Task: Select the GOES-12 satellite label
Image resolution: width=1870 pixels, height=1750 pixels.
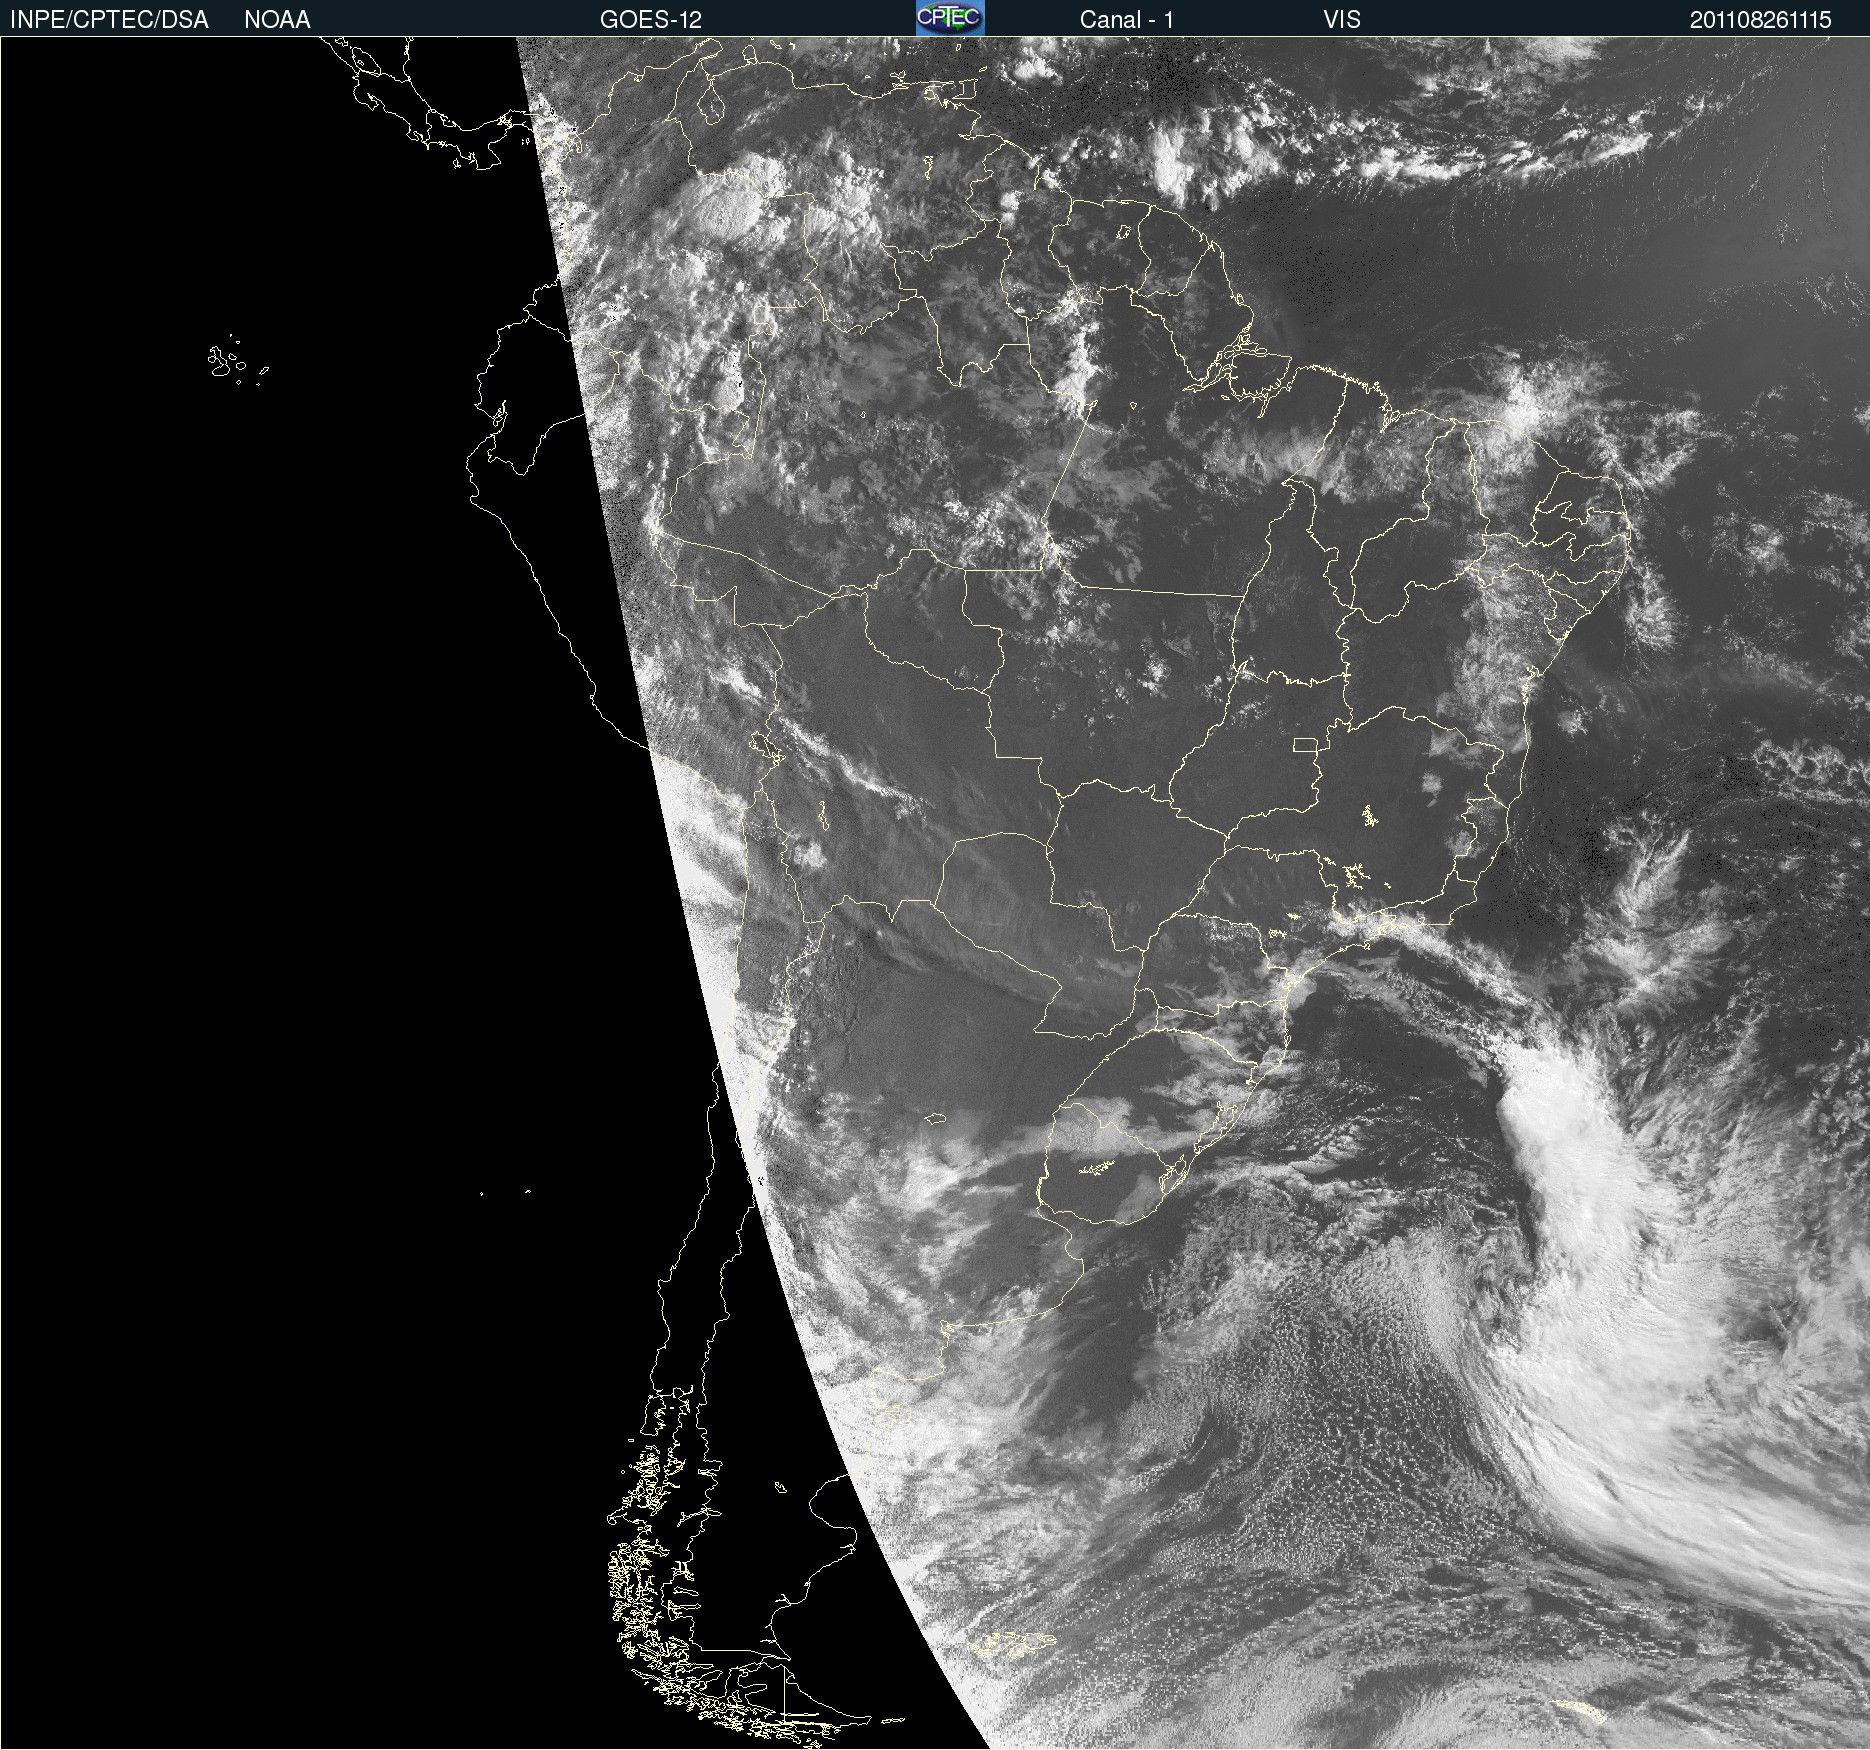Action: tap(651, 20)
